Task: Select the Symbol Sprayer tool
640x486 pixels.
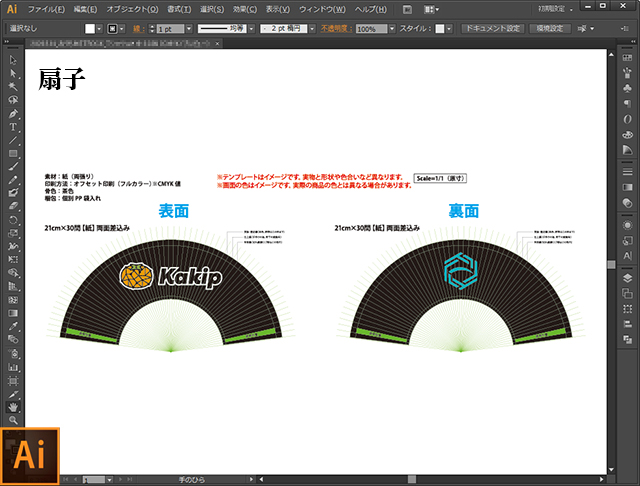Action: tap(13, 353)
